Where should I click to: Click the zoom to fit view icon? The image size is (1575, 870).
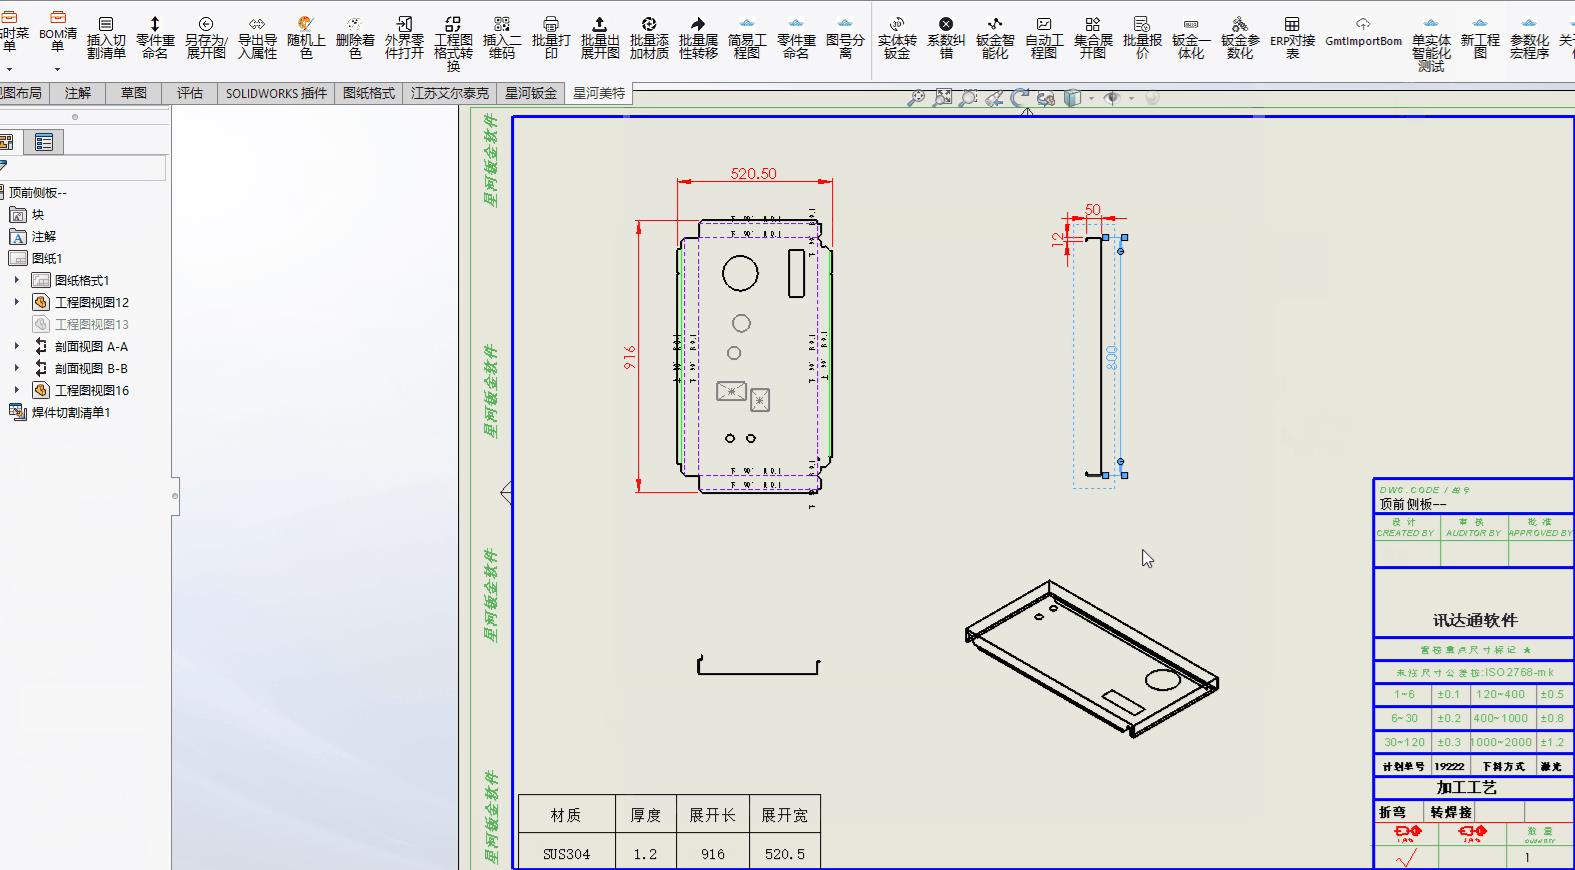(x=943, y=98)
